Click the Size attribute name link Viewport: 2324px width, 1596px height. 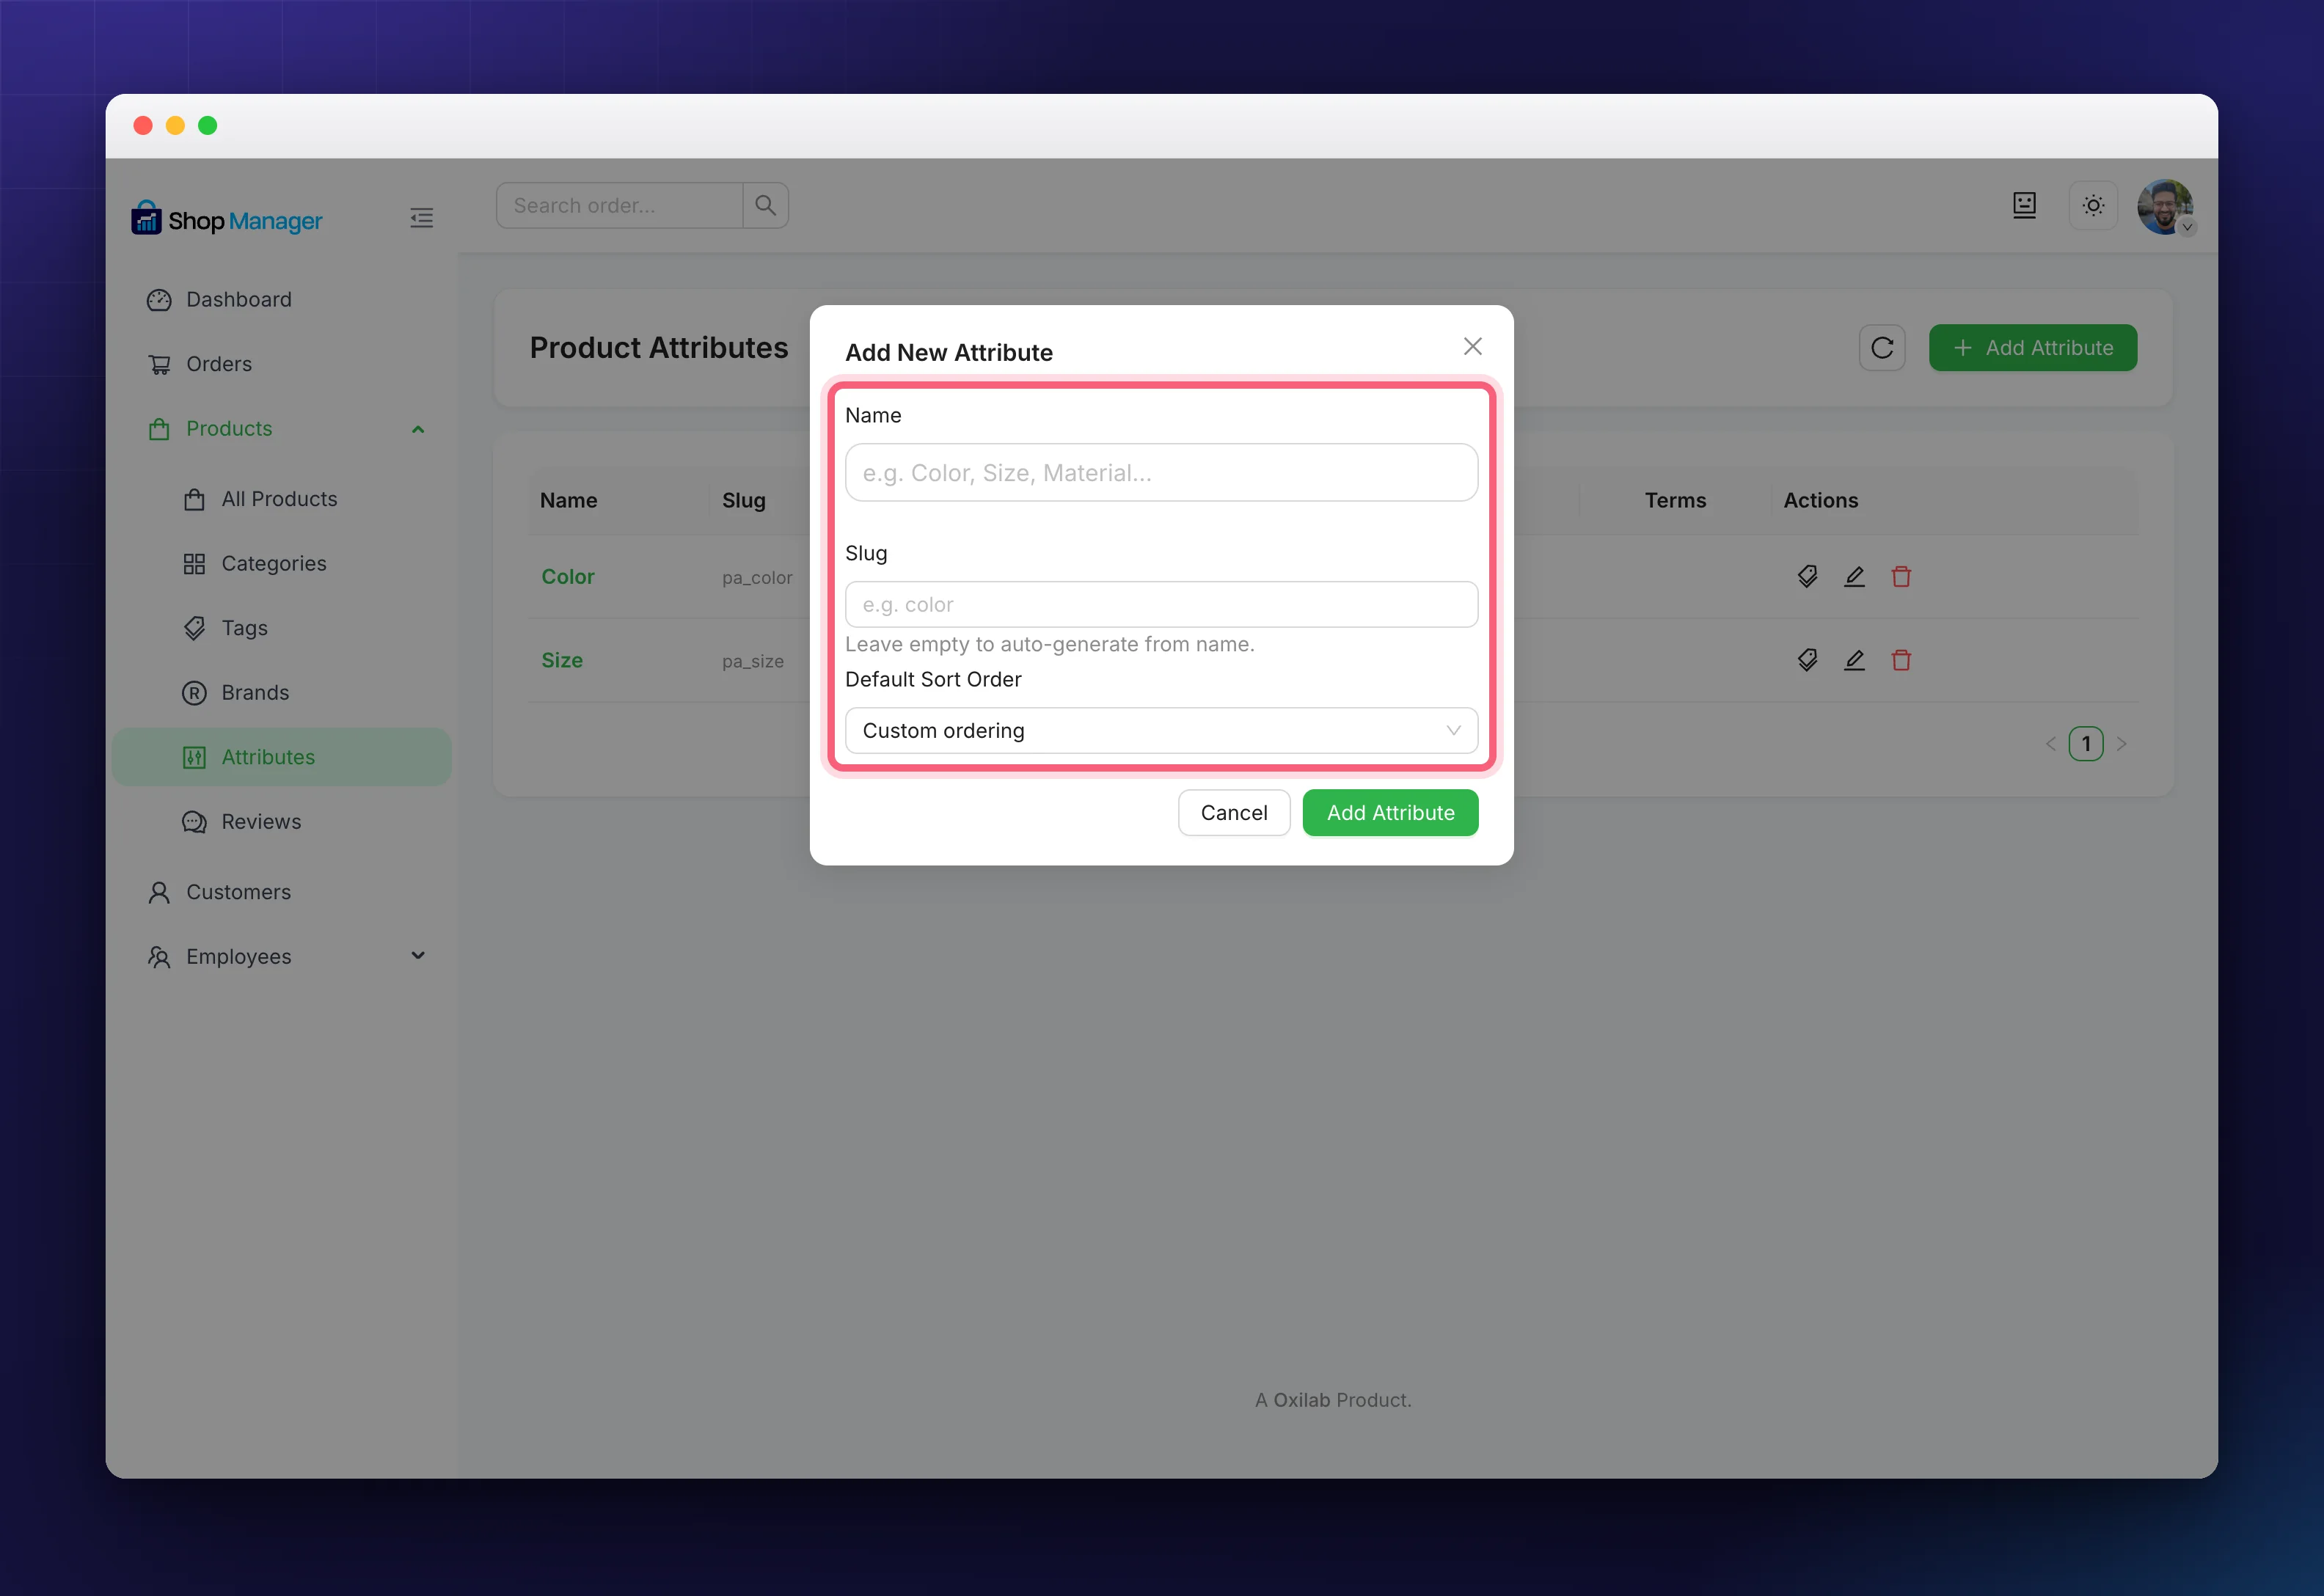(x=561, y=660)
